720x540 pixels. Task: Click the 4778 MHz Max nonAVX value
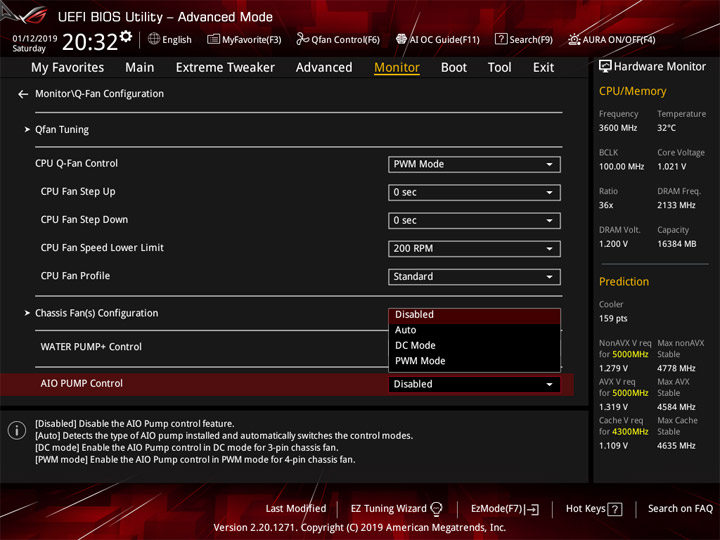676,368
